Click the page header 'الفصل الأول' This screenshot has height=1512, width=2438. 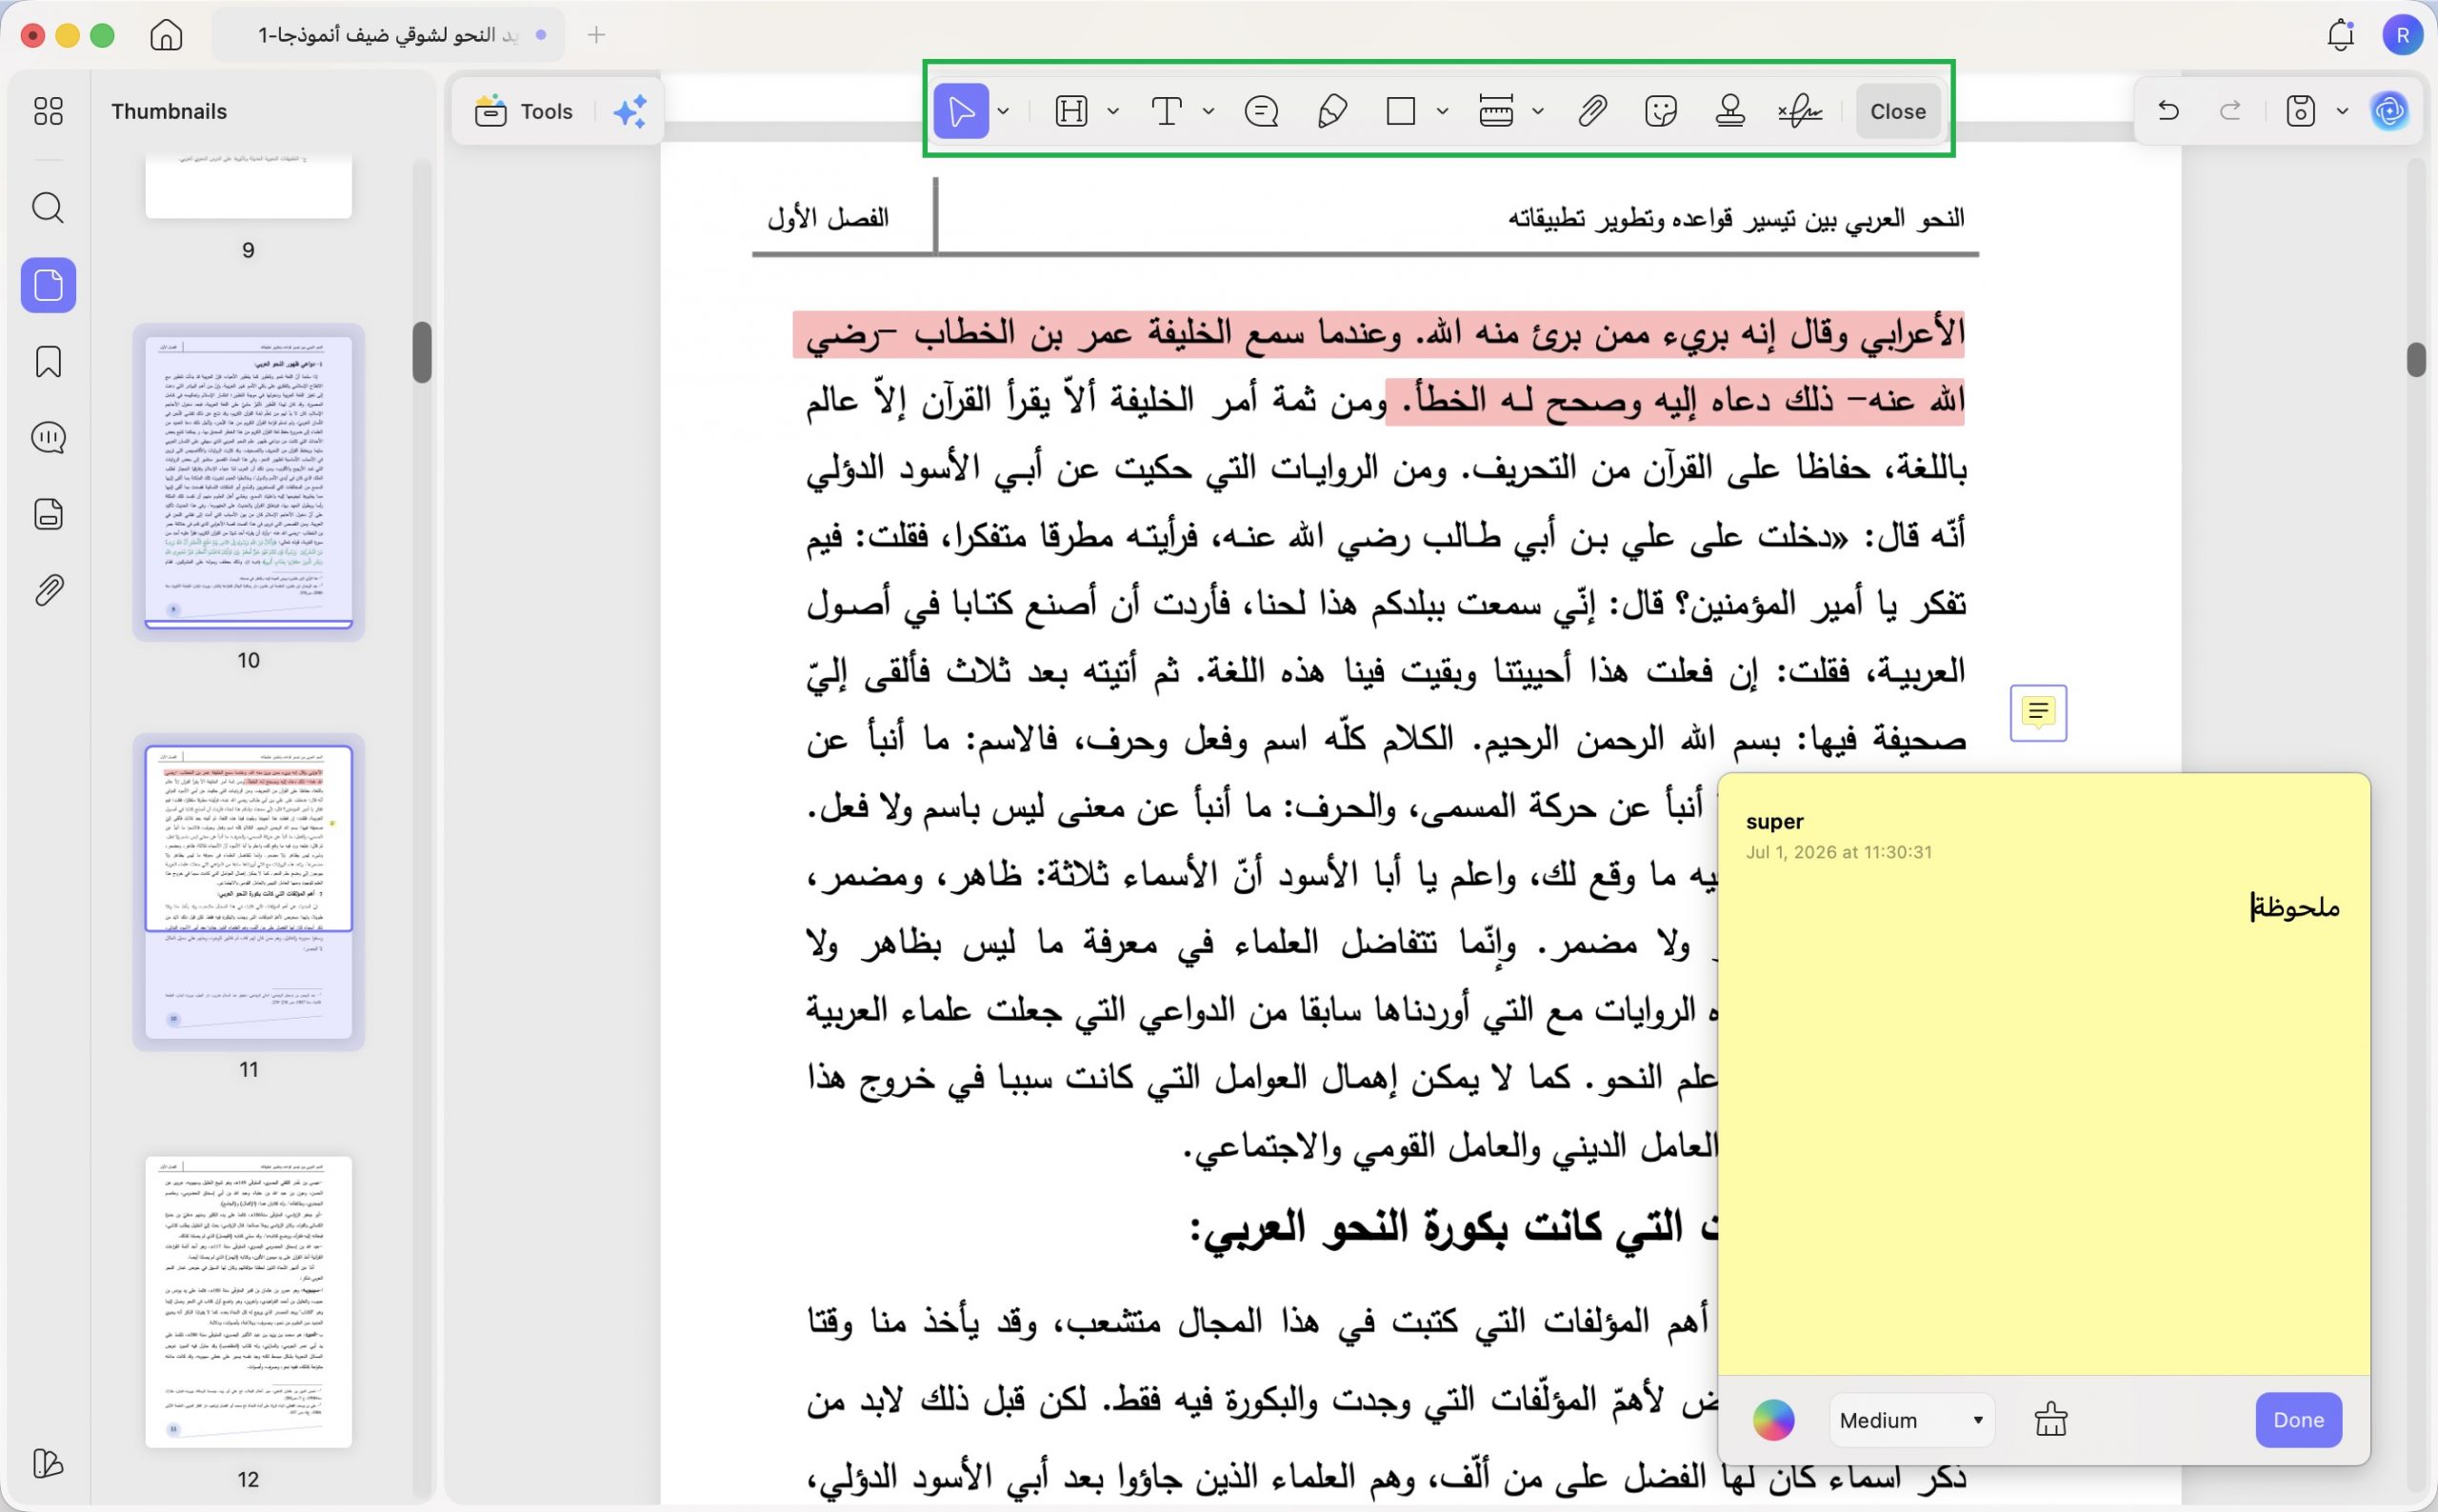point(828,217)
